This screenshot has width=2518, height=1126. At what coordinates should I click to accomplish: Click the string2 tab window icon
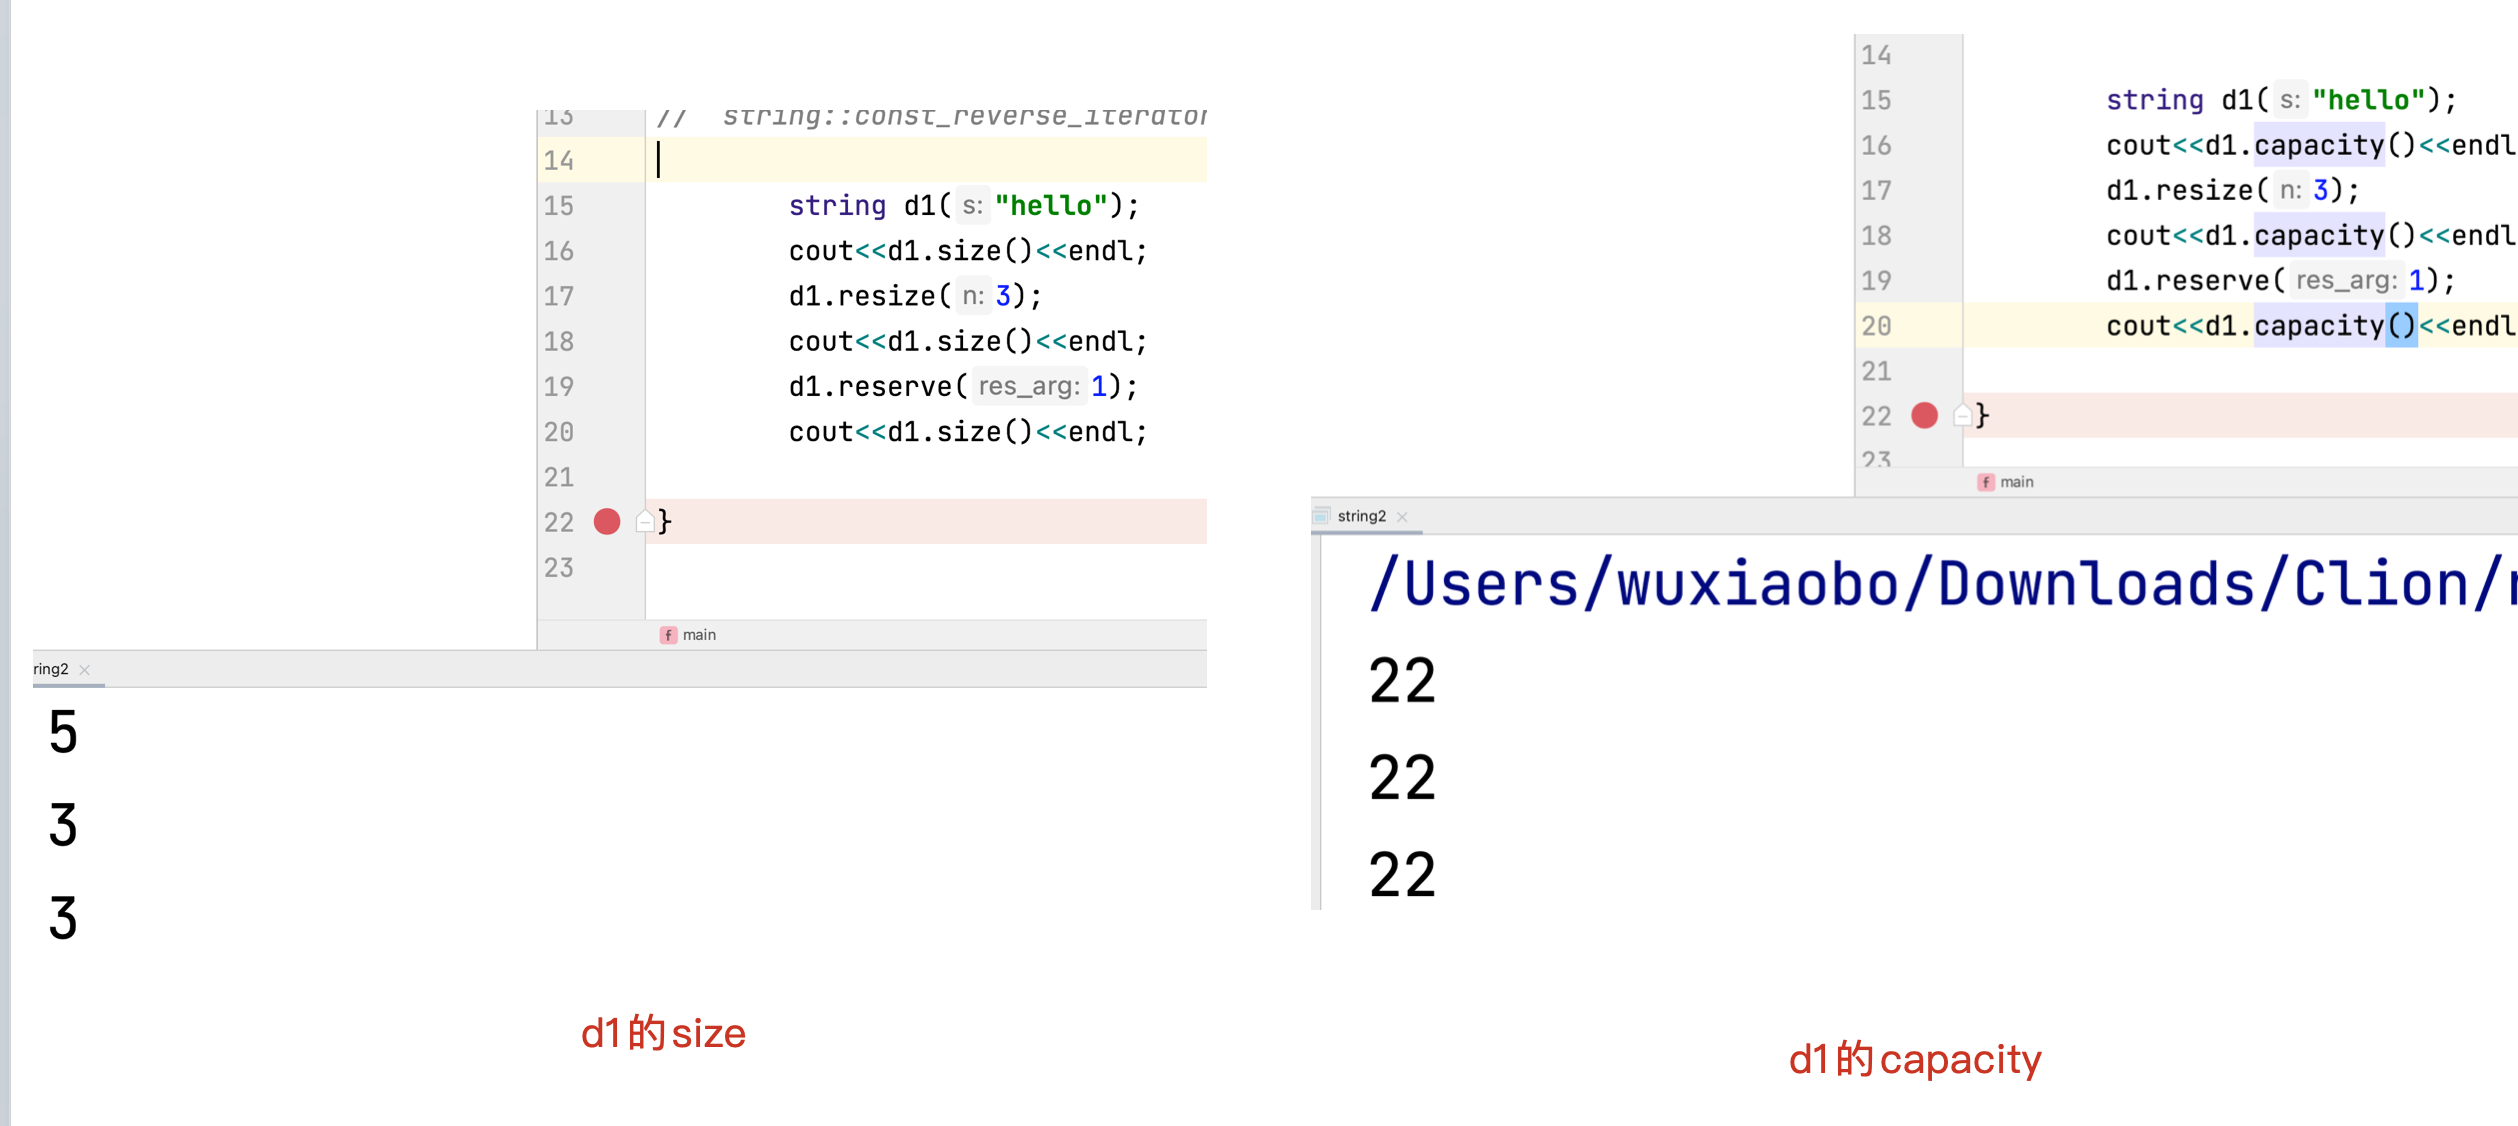pyautogui.click(x=1321, y=516)
